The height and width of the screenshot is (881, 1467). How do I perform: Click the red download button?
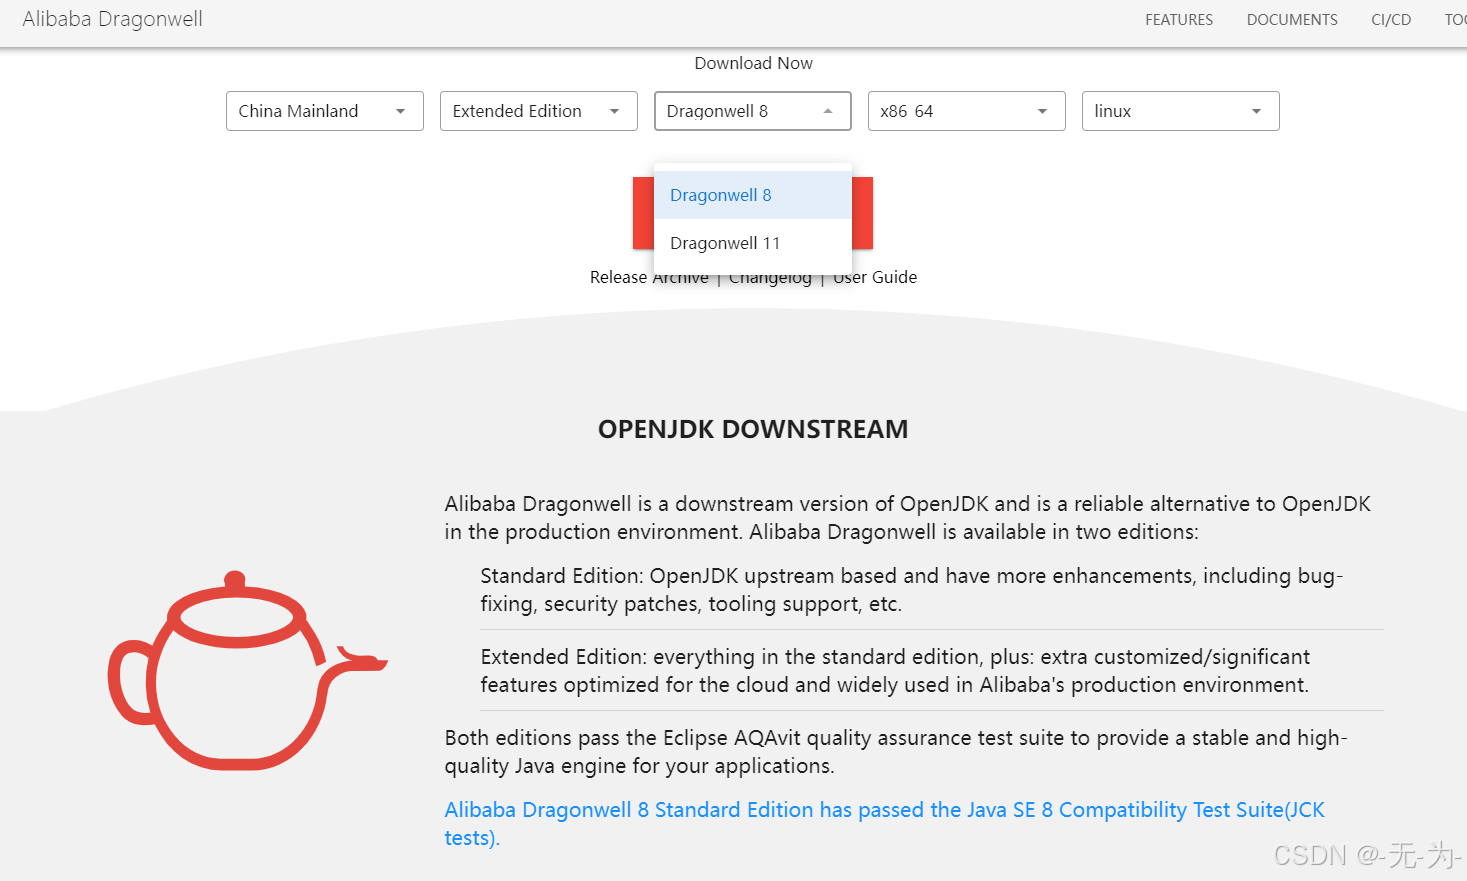643,212
